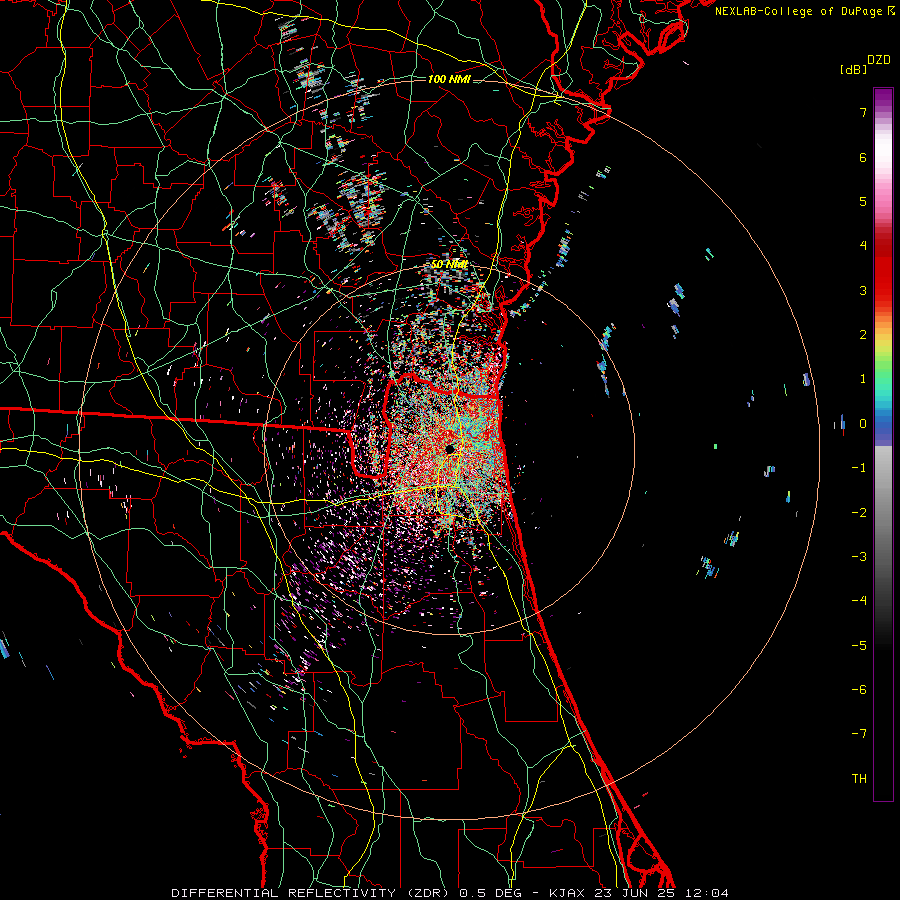Click the -4 value on the color scale

coord(859,601)
